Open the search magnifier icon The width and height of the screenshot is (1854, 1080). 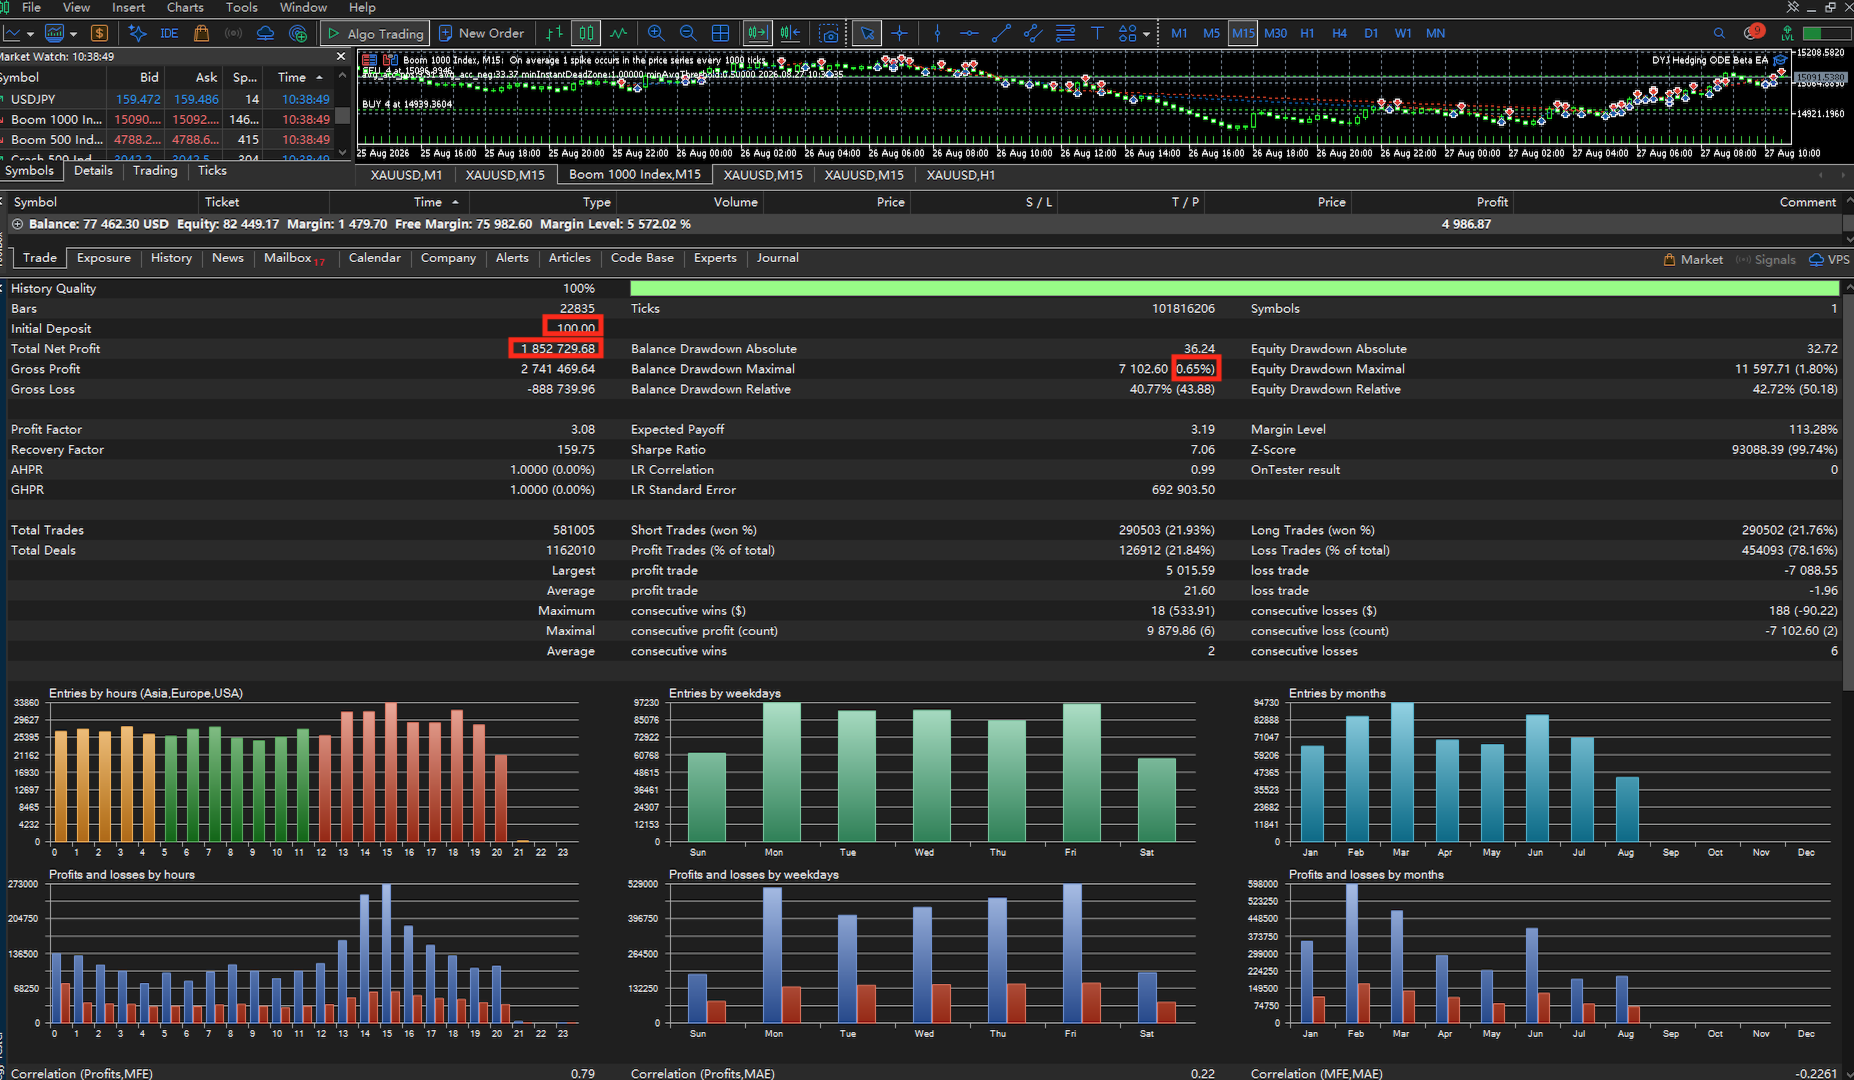pos(1719,33)
